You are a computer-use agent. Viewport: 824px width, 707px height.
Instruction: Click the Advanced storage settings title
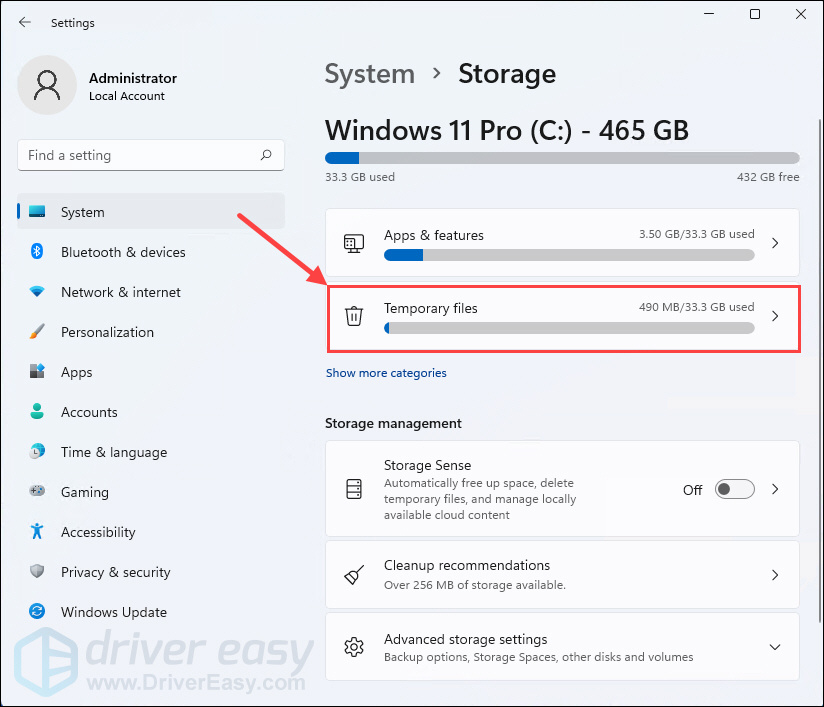point(465,639)
